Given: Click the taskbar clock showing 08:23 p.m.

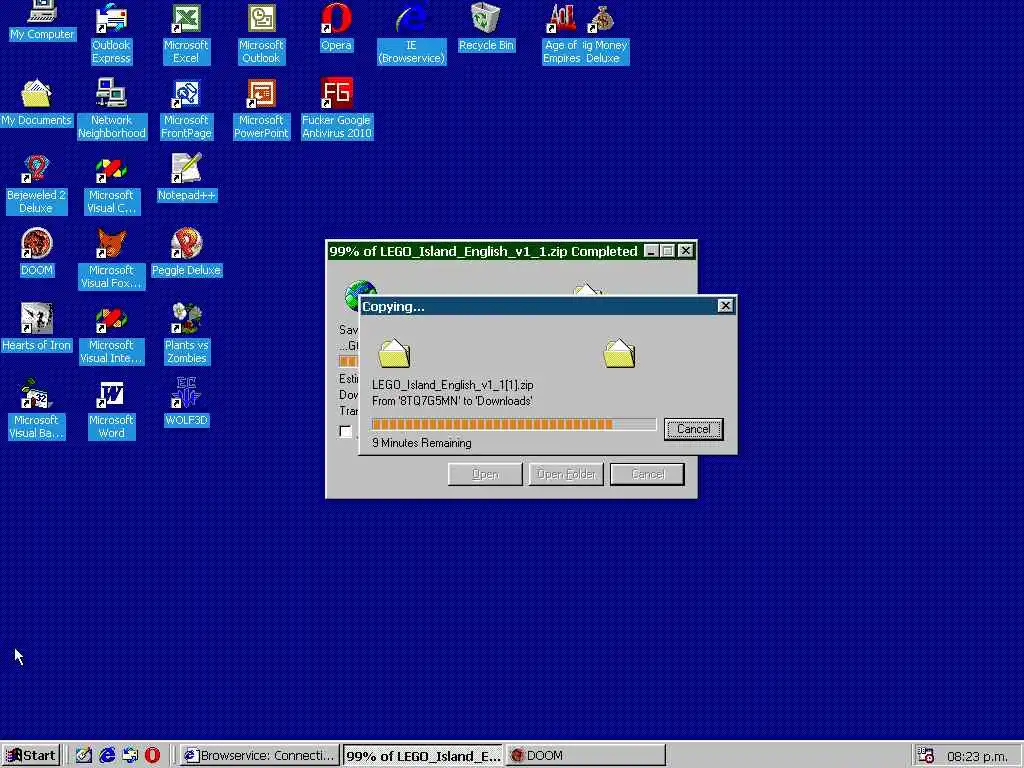Looking at the screenshot, I should click(977, 756).
